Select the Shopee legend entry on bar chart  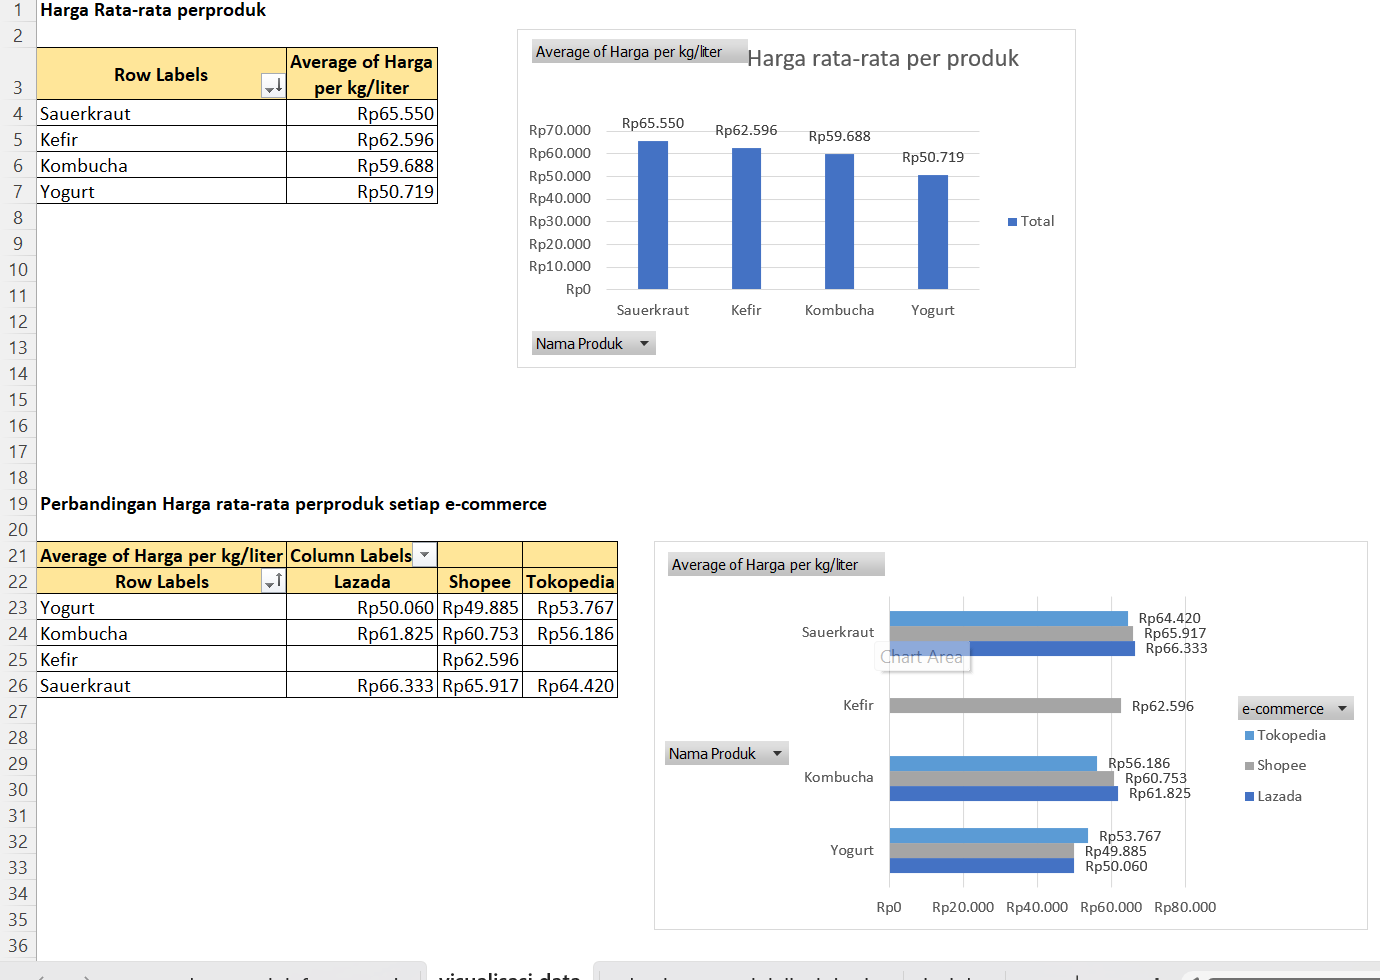tap(1280, 765)
